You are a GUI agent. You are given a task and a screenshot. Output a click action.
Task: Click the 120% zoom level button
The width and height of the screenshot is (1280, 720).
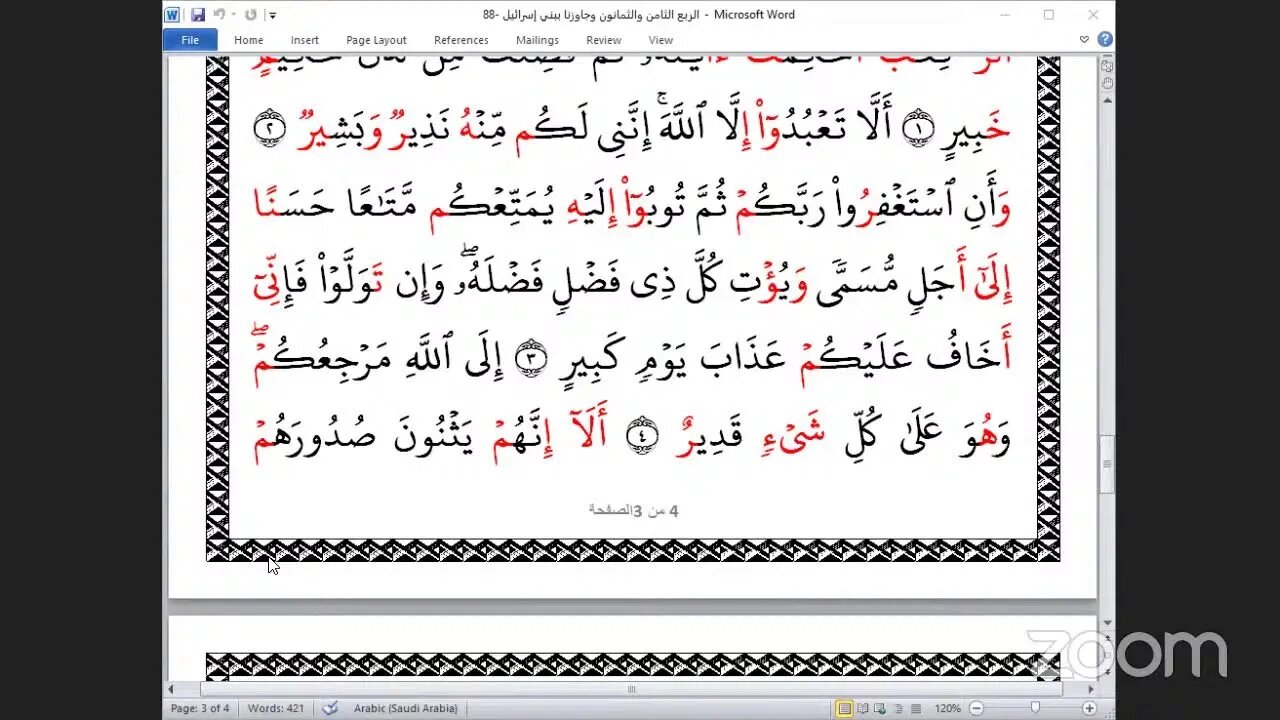pos(946,708)
